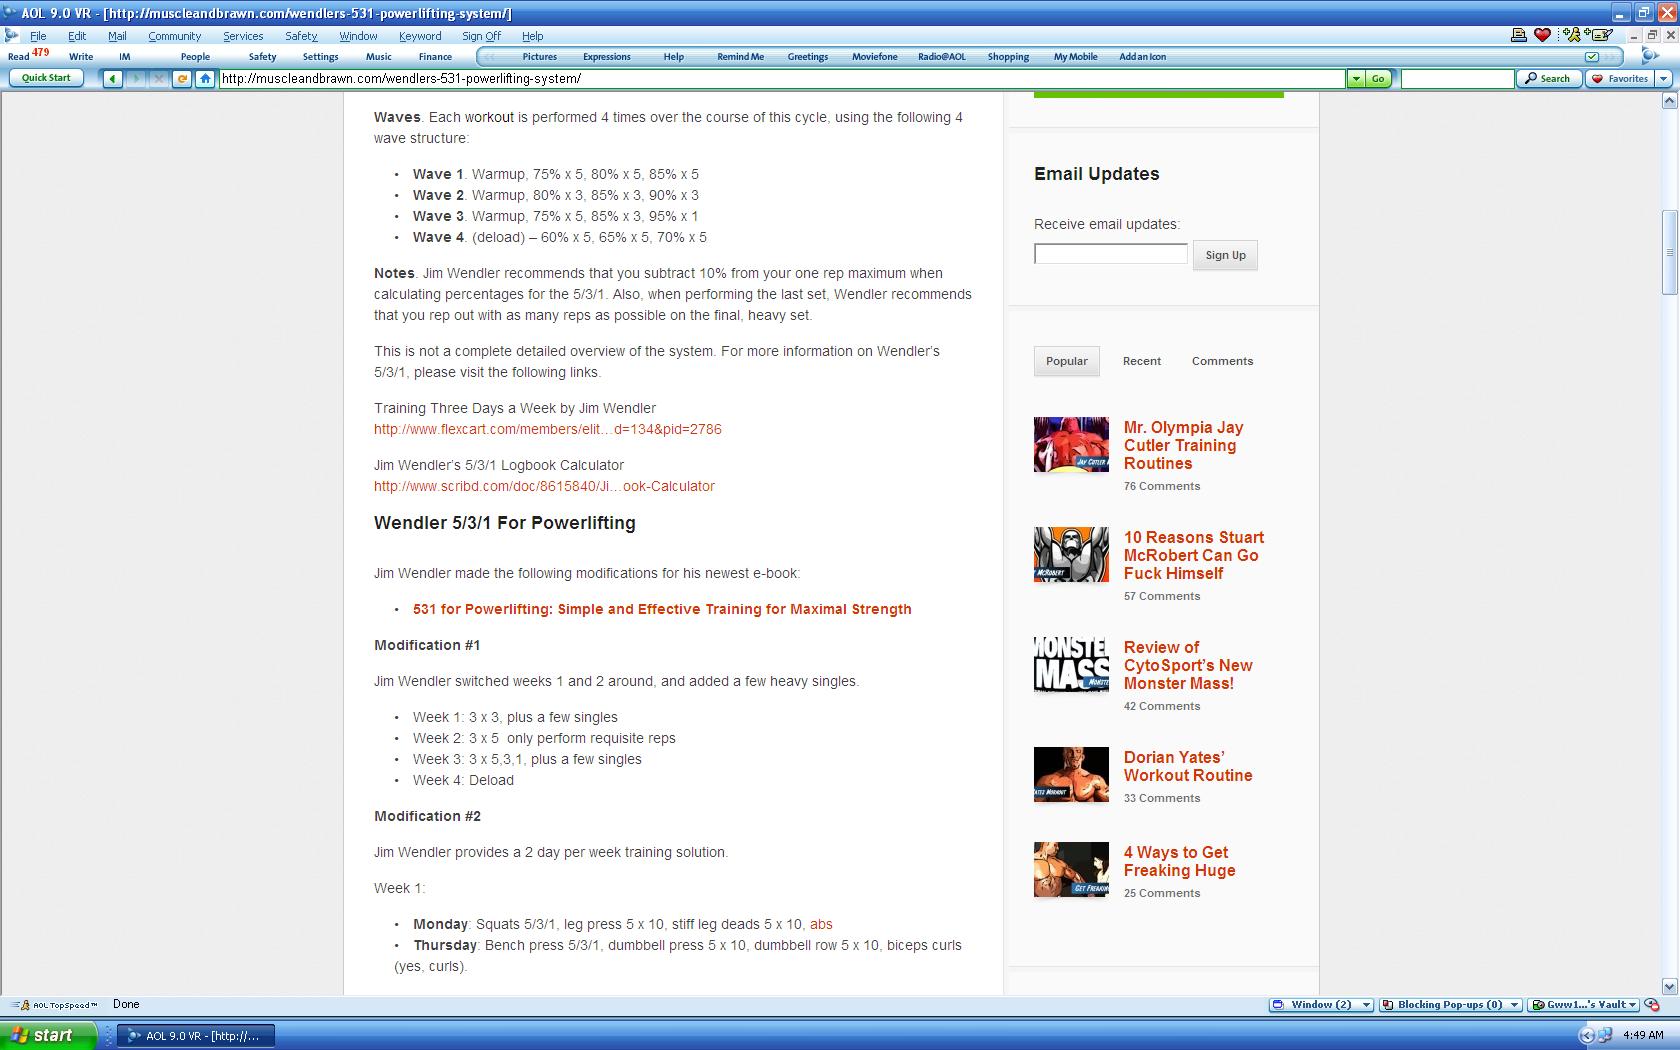Open the Blocking Pop-ups dropdown
This screenshot has height=1050, width=1680.
point(1450,1005)
